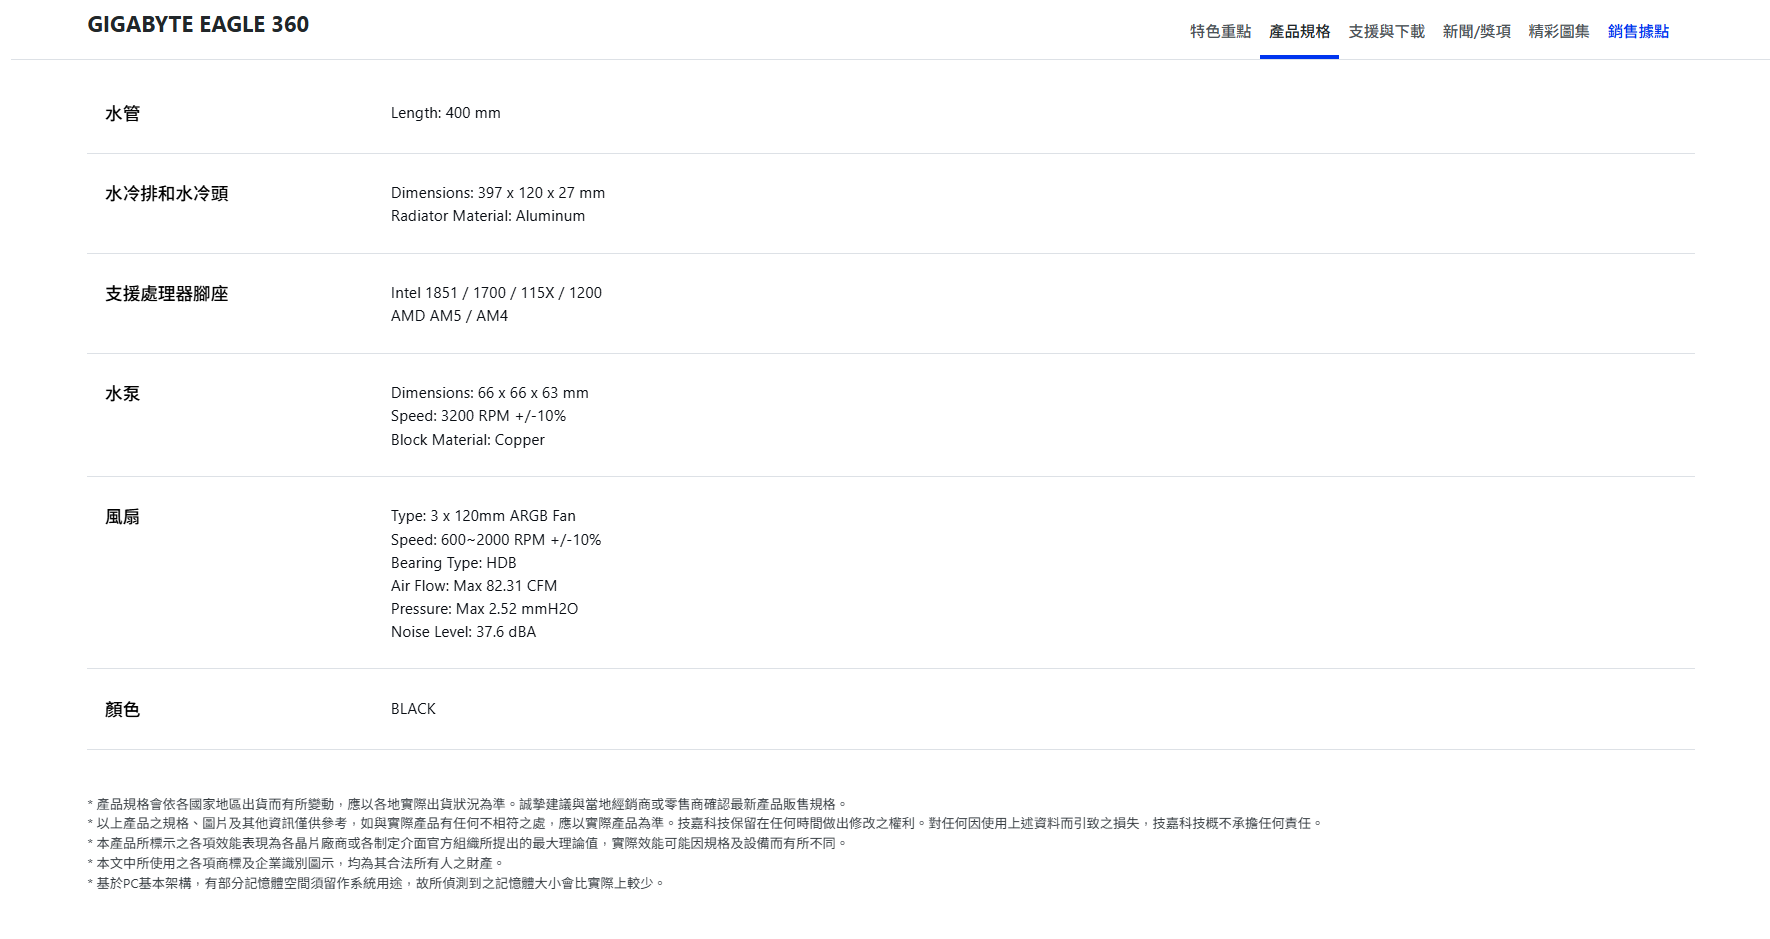Click the 水泵 row heading

point(122,394)
